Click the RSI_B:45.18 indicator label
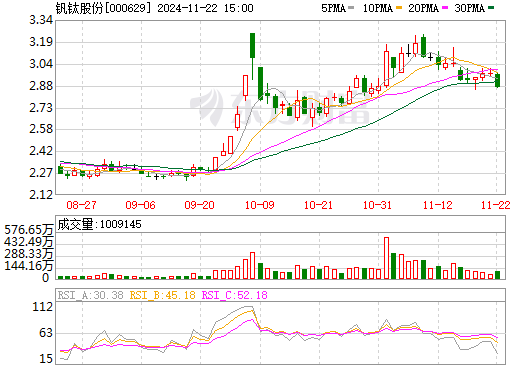 162,295
